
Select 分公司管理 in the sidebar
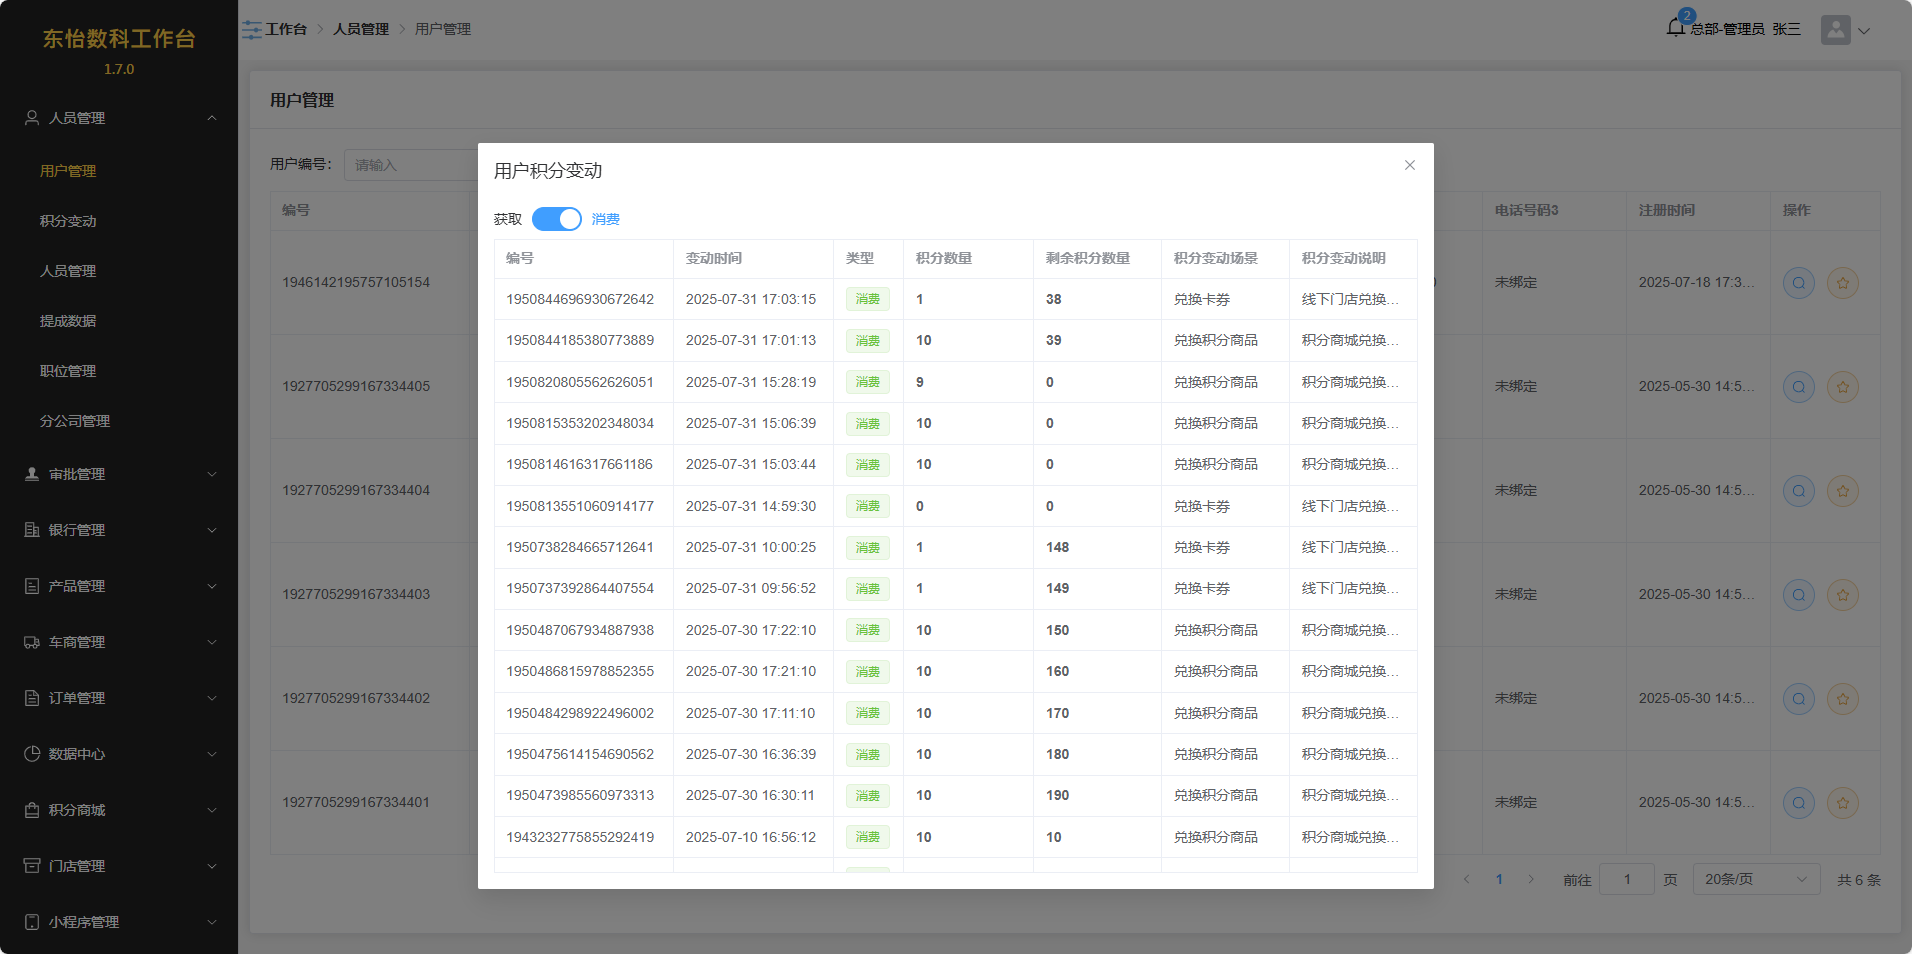75,421
